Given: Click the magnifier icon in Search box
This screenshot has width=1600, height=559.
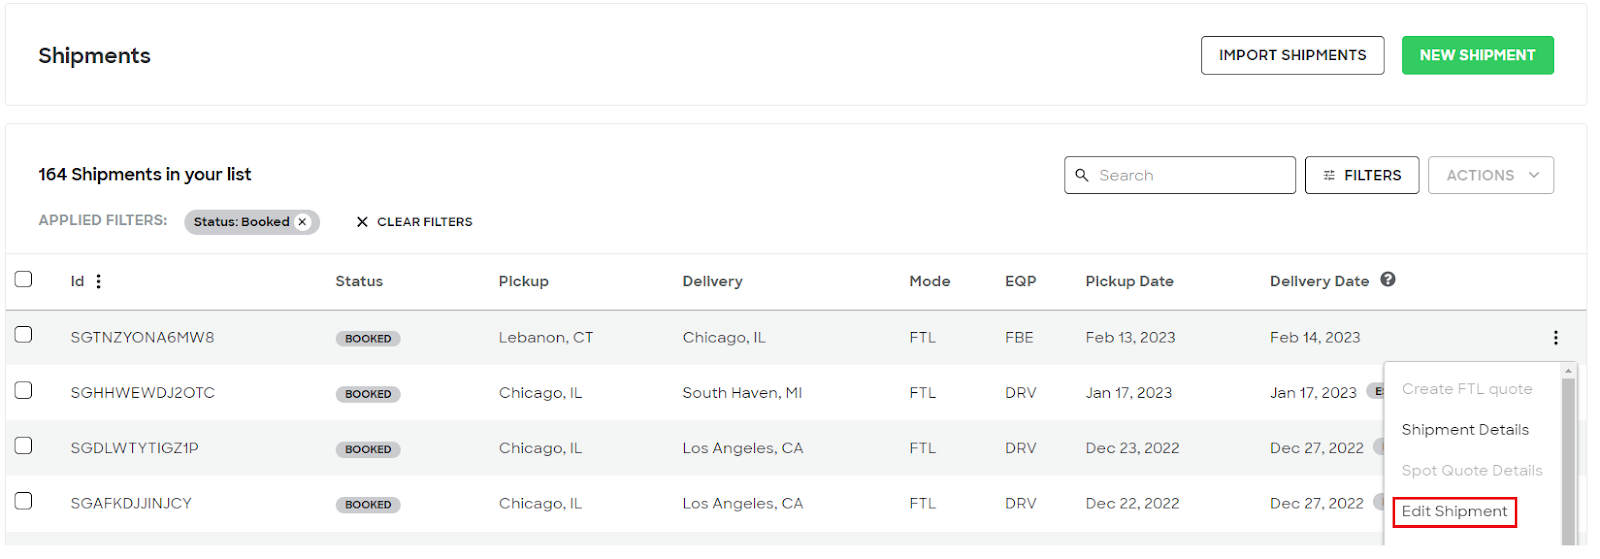Looking at the screenshot, I should (x=1082, y=175).
